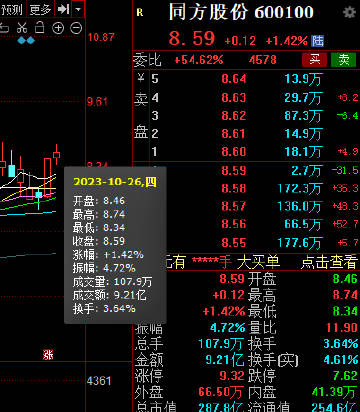
Task: Click the 涨停 price 9.32
Action: (232, 376)
